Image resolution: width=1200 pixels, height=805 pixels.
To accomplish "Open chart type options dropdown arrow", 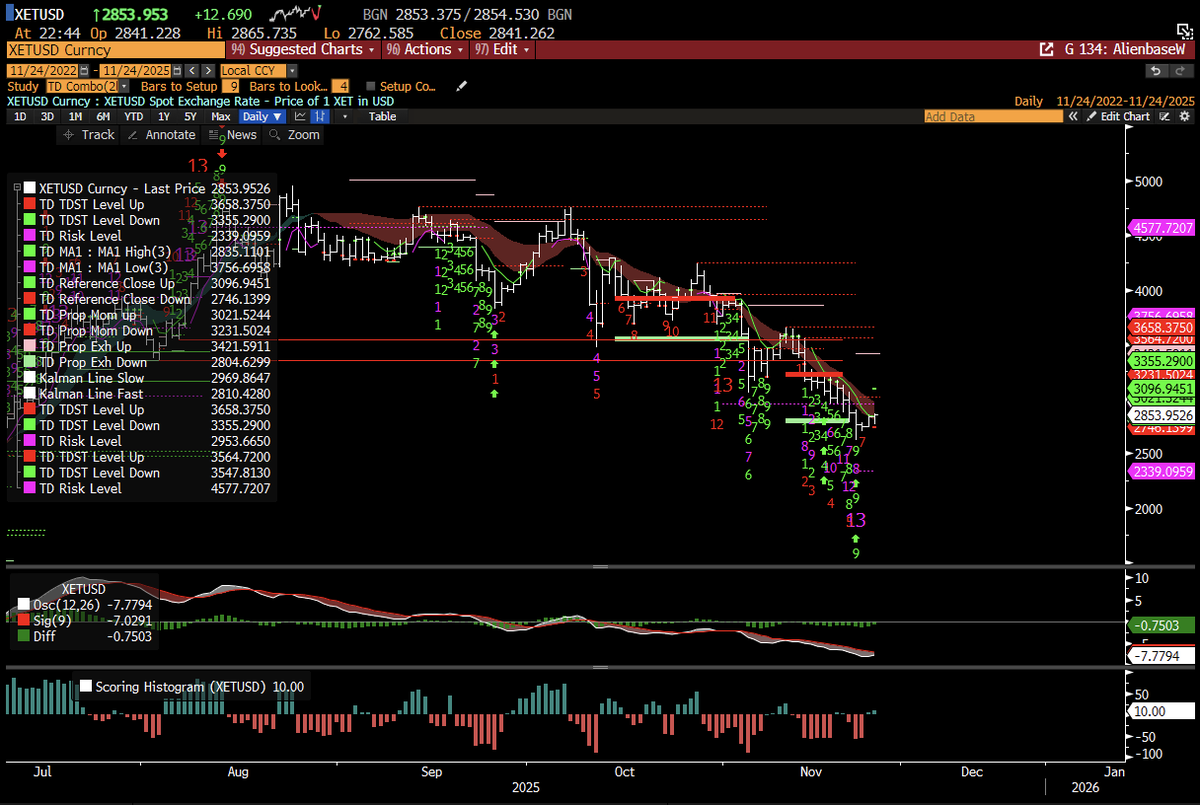I will [x=345, y=116].
